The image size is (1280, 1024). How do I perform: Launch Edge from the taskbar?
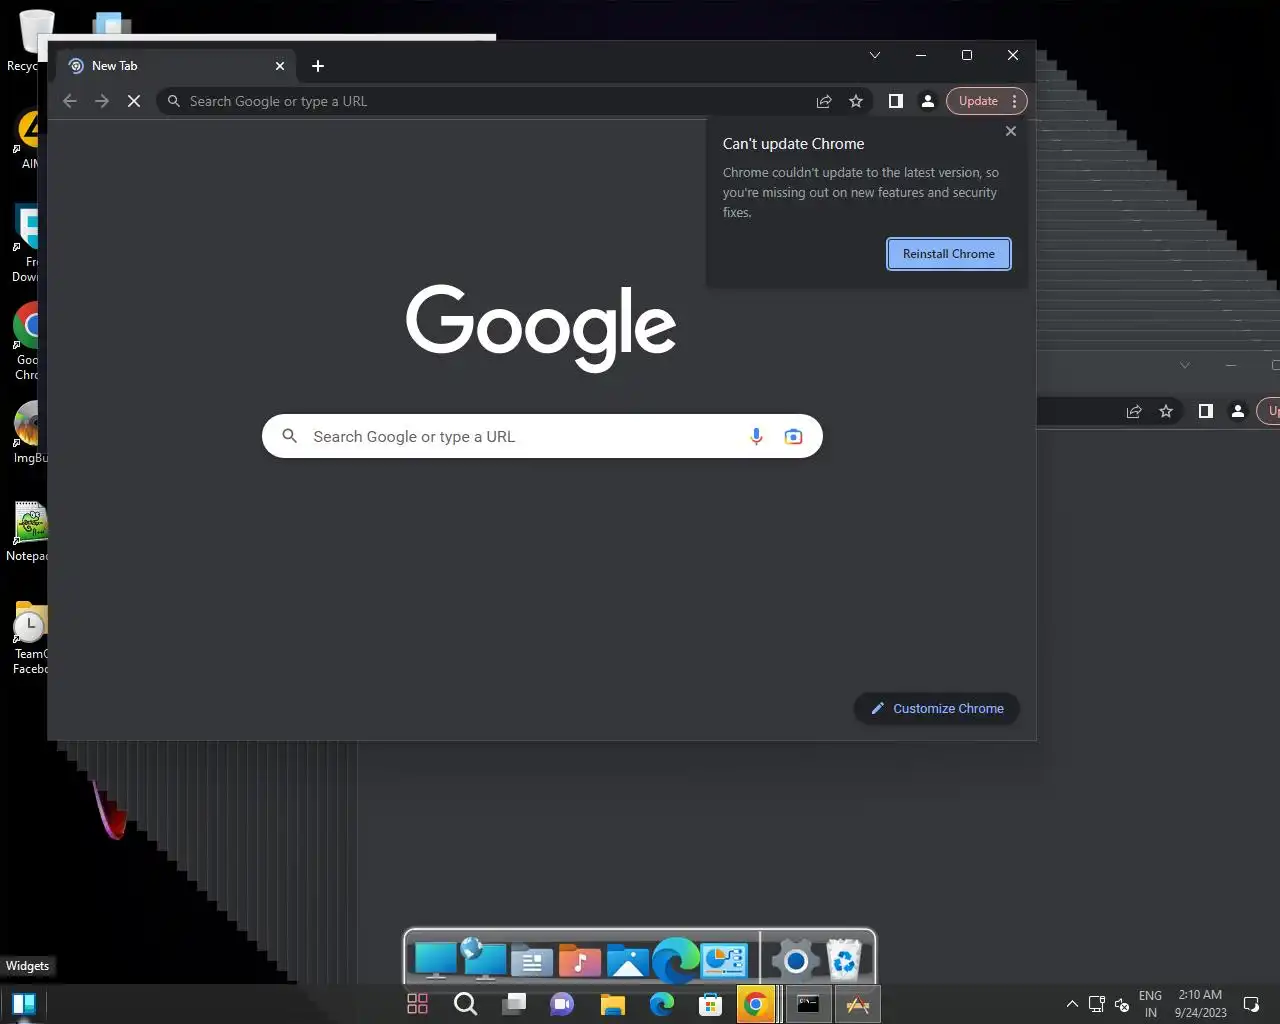point(662,1004)
